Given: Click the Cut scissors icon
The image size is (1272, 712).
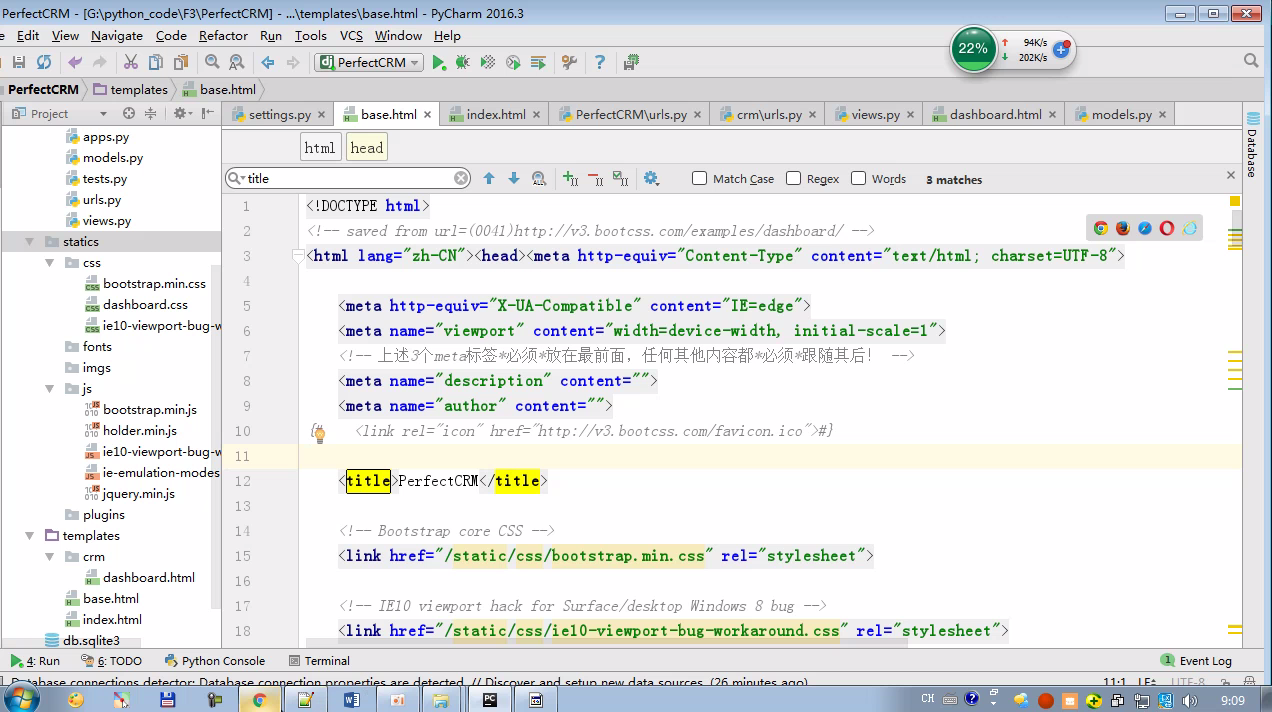Looking at the screenshot, I should [x=130, y=62].
